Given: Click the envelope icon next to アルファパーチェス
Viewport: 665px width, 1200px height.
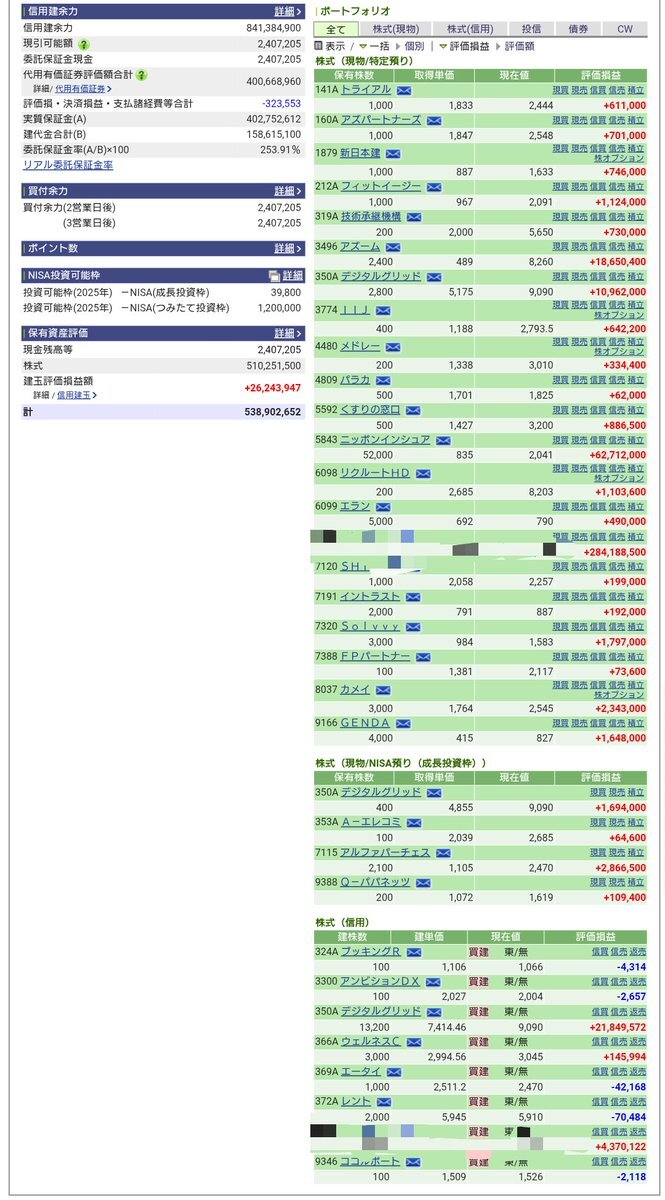Looking at the screenshot, I should click(444, 853).
